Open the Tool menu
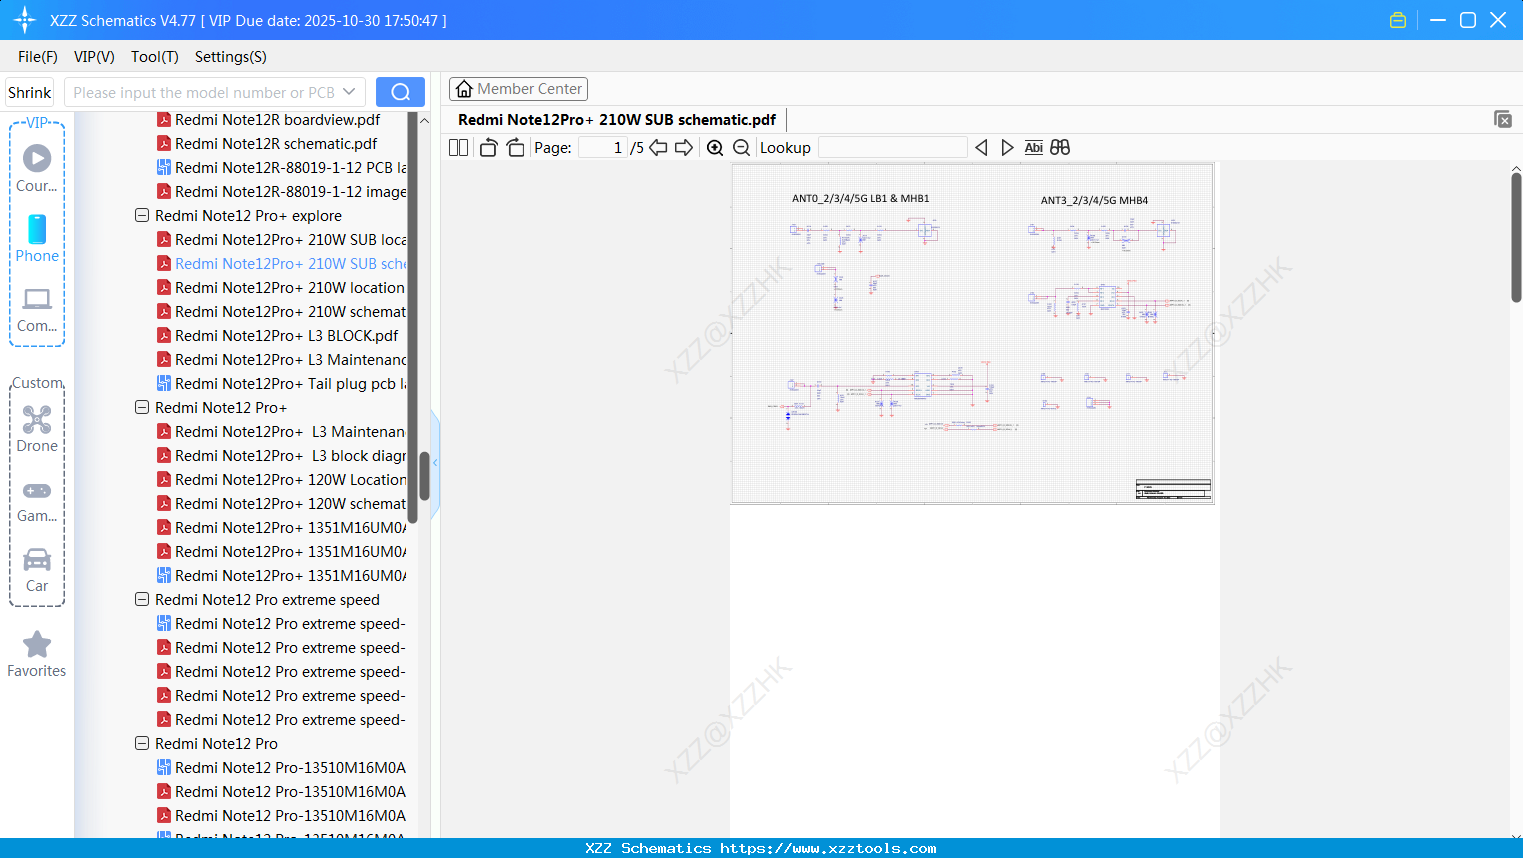The width and height of the screenshot is (1523, 858). (155, 57)
